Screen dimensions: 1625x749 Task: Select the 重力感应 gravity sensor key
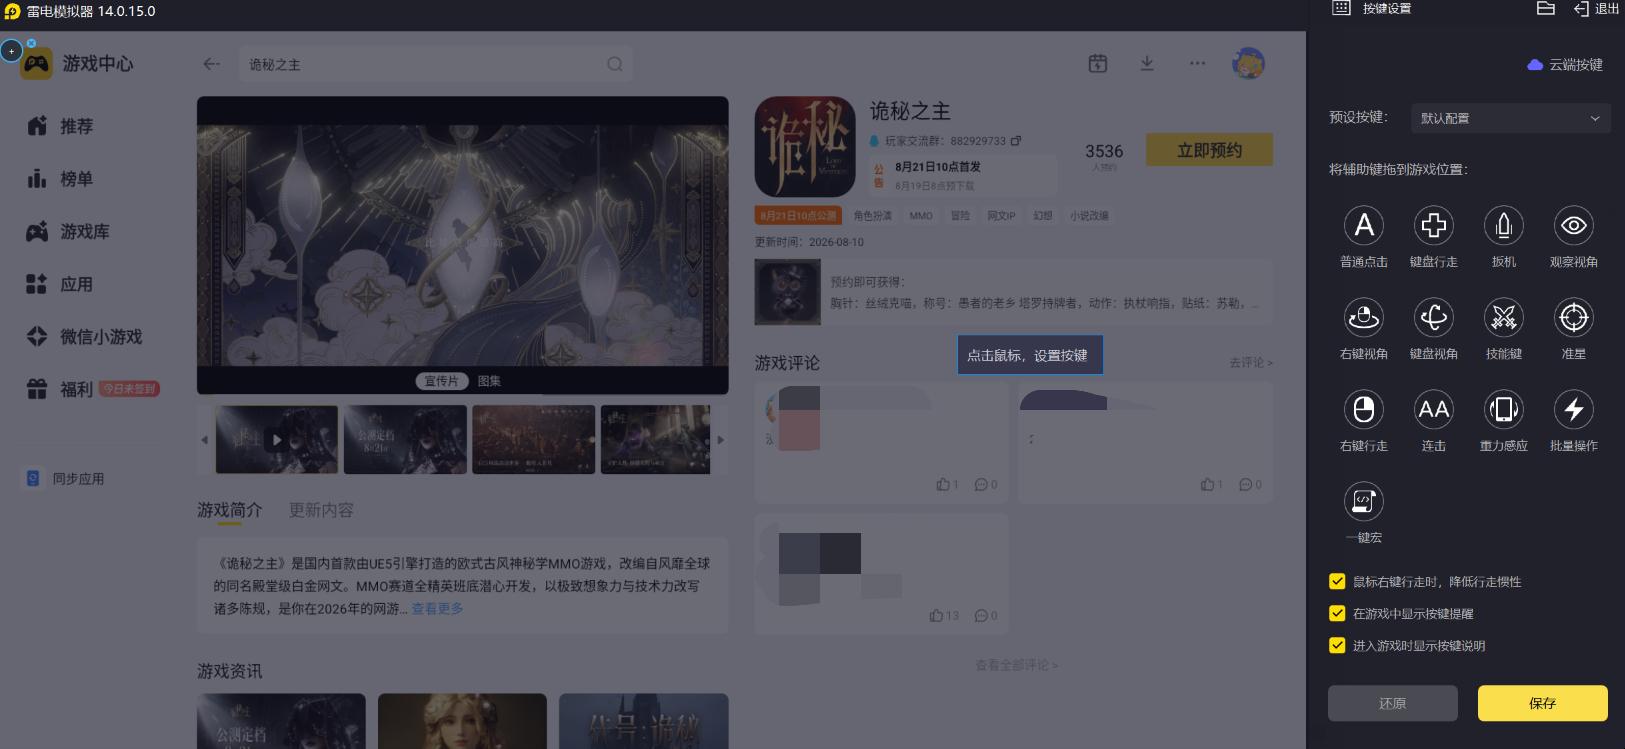(1504, 410)
